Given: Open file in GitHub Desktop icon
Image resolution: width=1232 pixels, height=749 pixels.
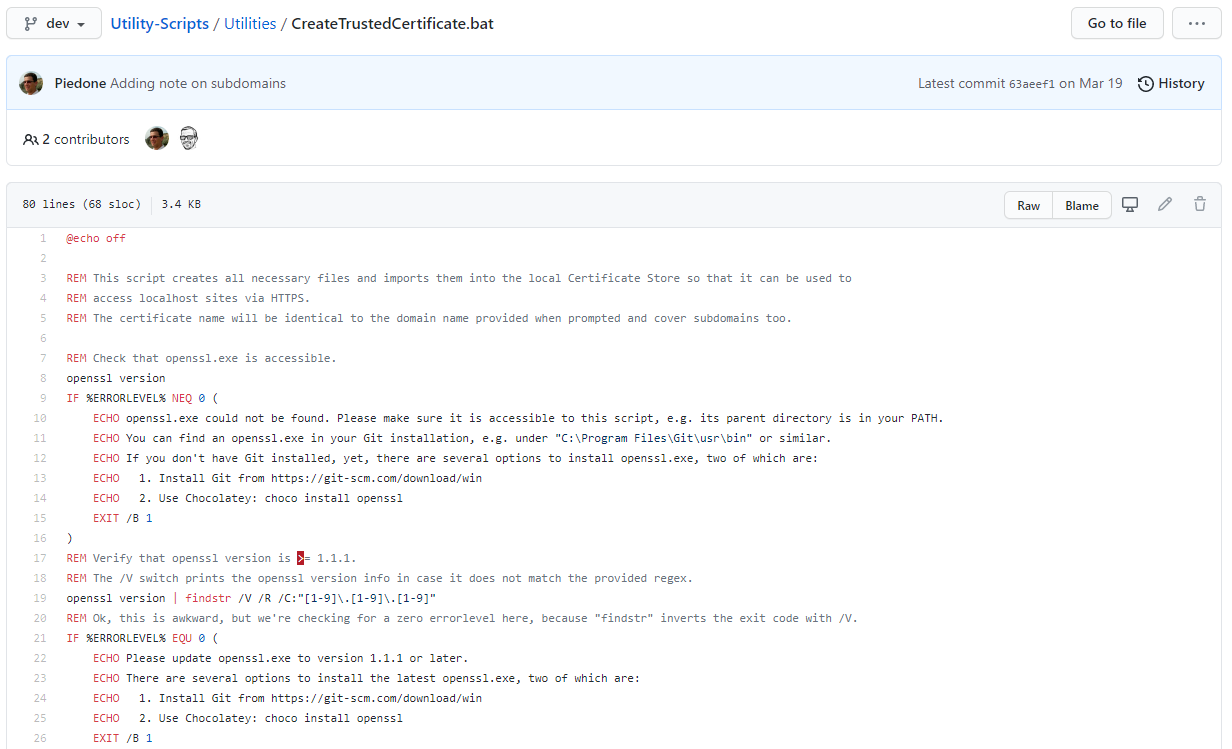Looking at the screenshot, I should (1130, 204).
